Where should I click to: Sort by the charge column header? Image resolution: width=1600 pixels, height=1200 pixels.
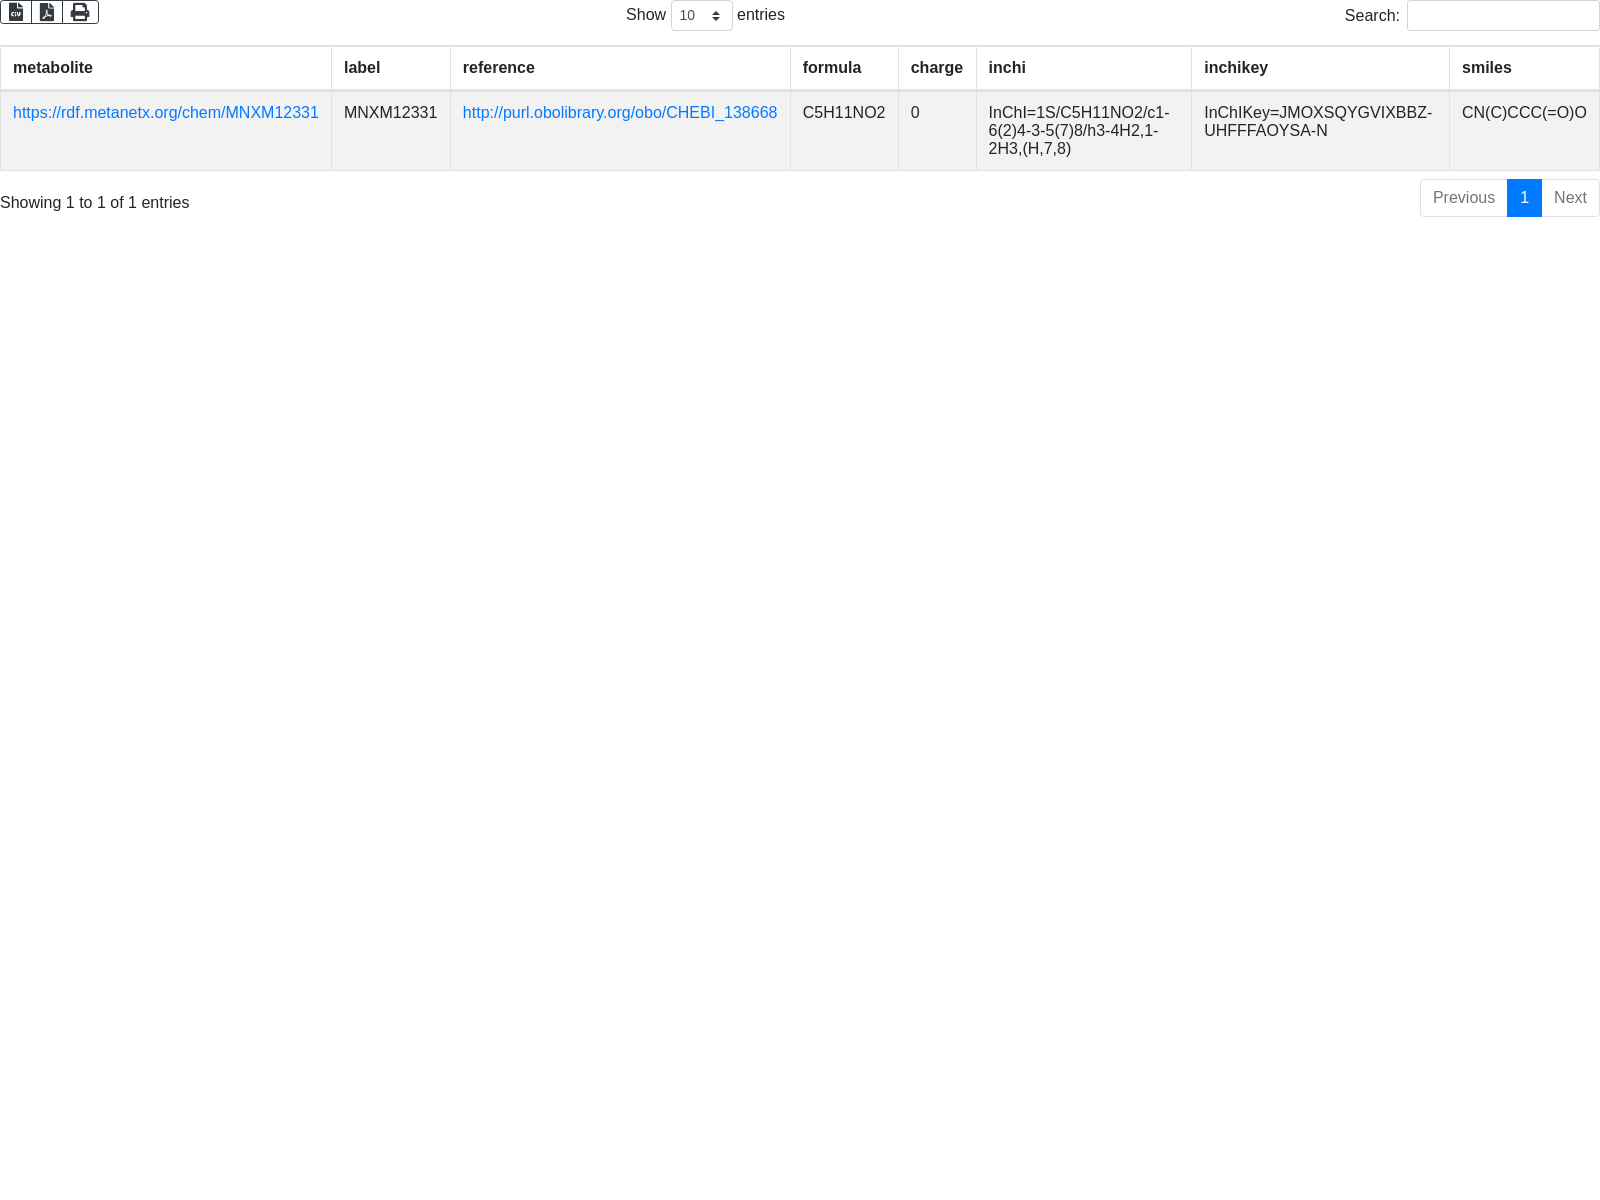pyautogui.click(x=936, y=68)
